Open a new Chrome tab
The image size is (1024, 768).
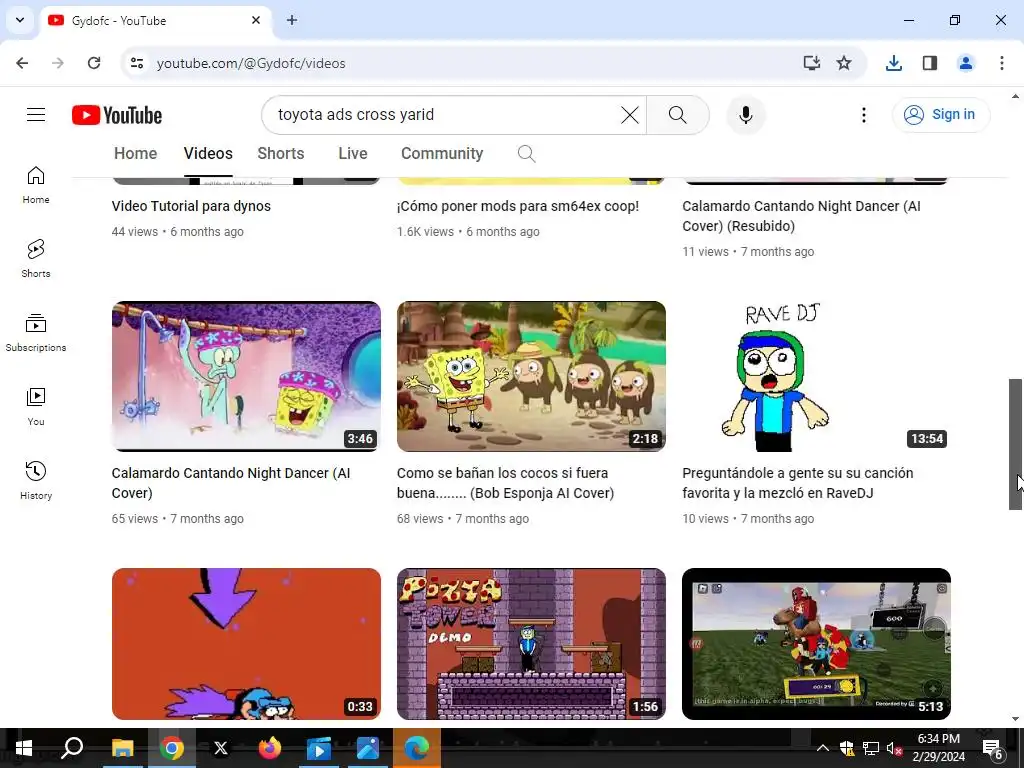tap(292, 20)
